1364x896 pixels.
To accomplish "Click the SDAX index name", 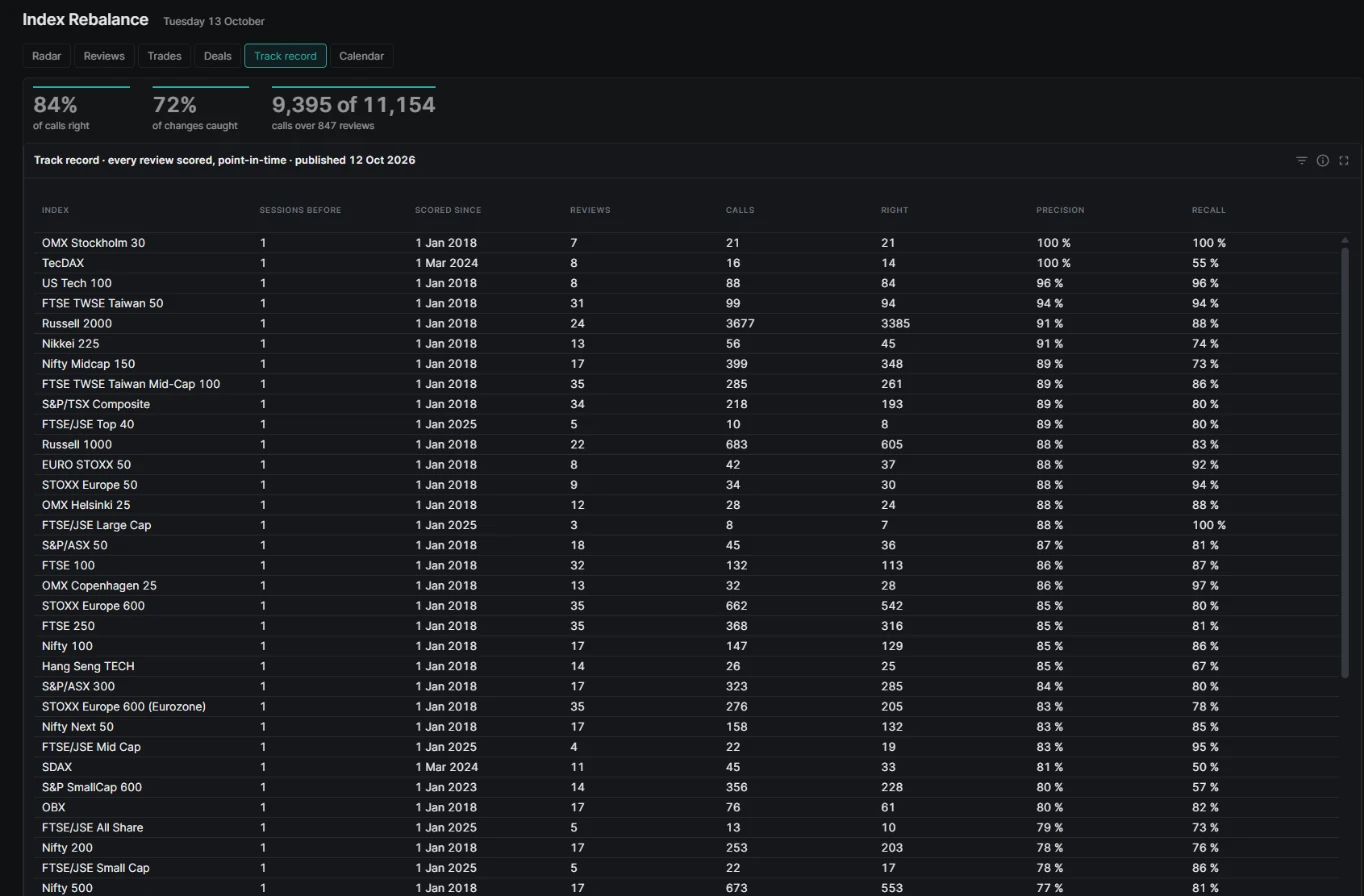I will pos(57,767).
